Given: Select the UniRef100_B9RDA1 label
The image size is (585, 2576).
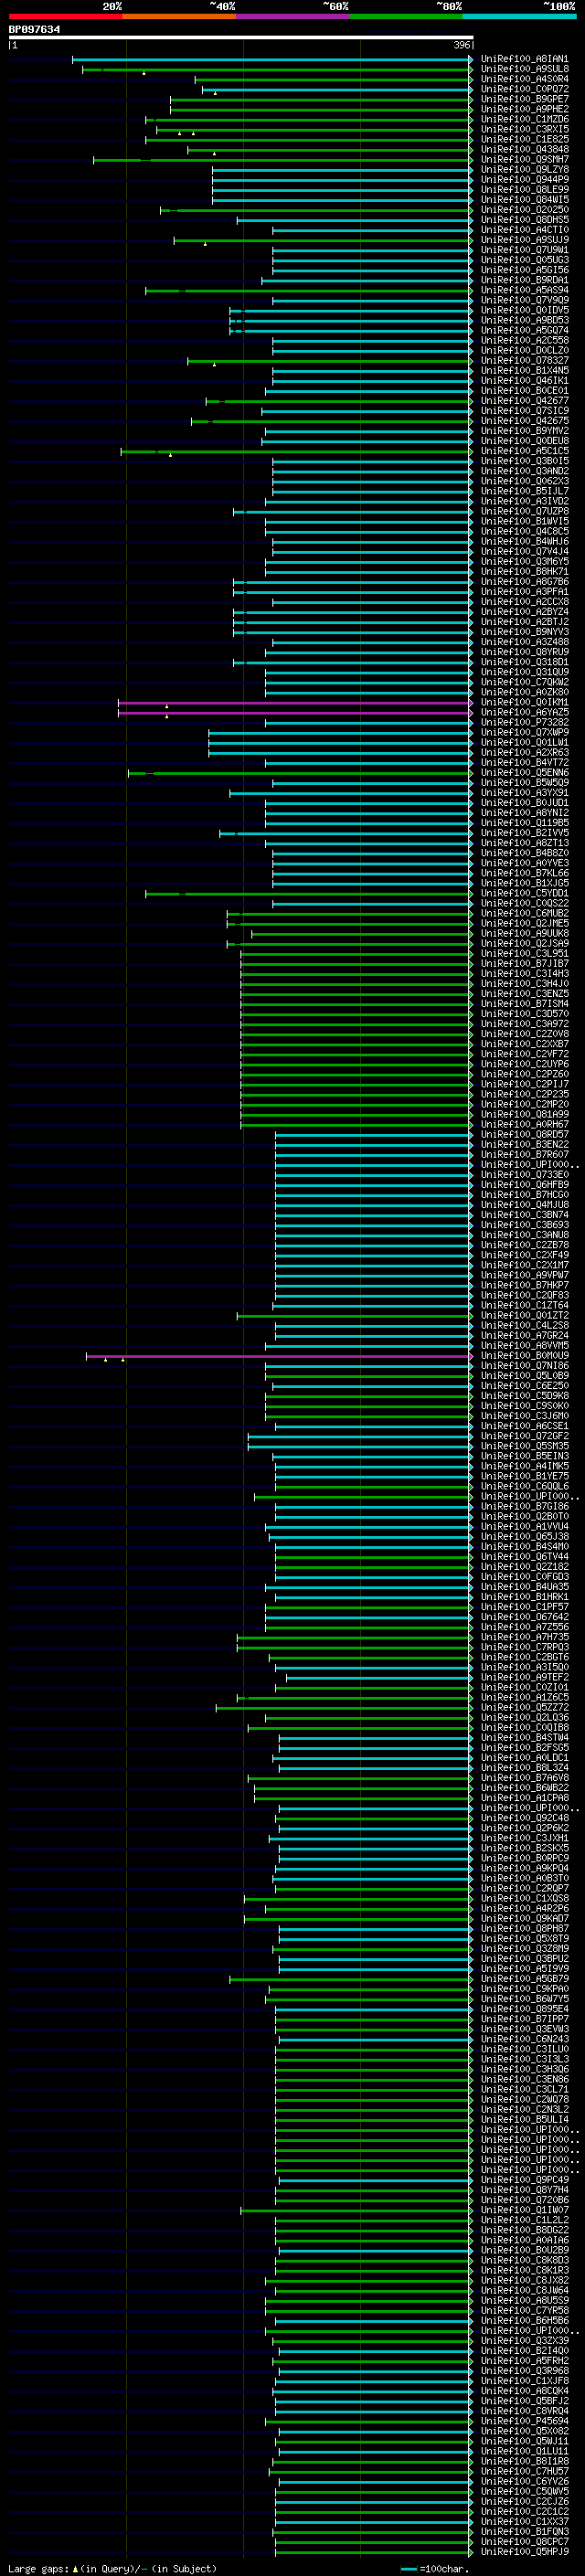Looking at the screenshot, I should tap(524, 280).
